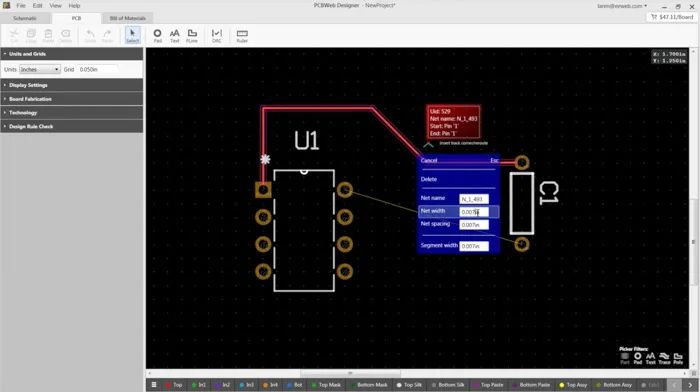Select the Pad tool in the toolbar

tap(158, 36)
